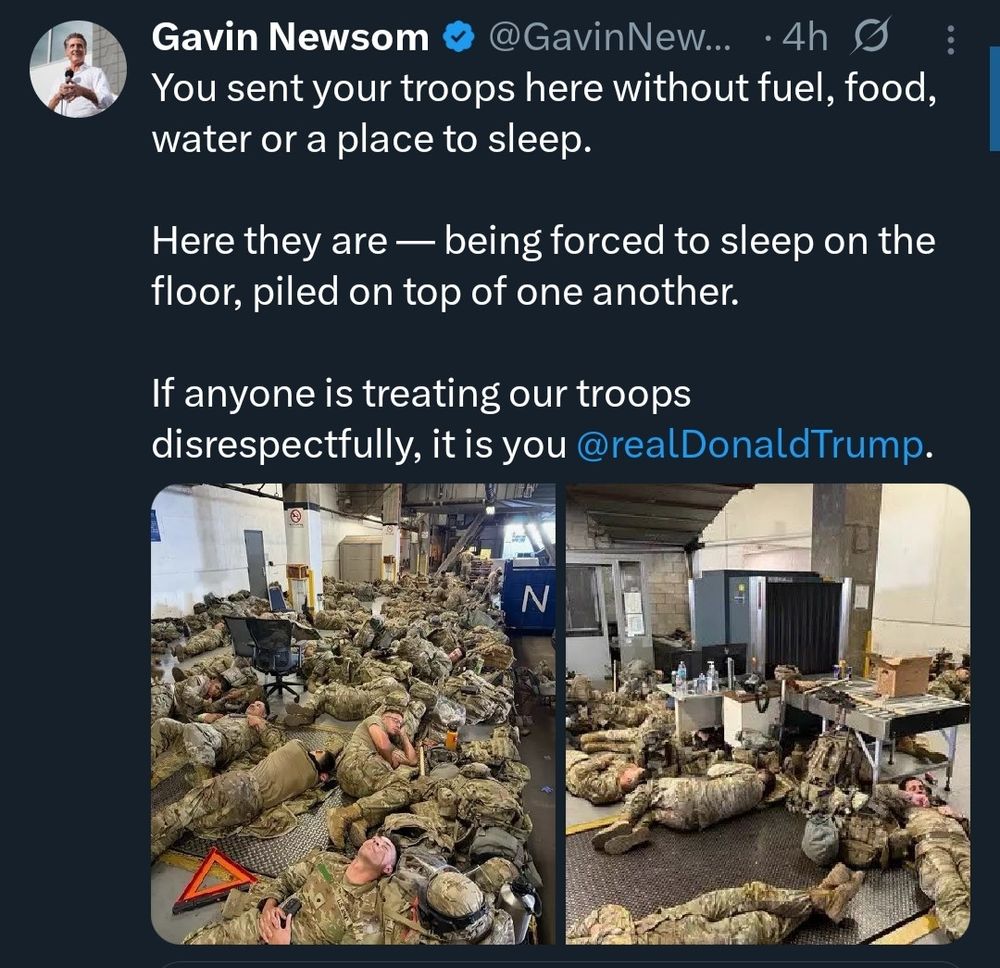1000x968 pixels.
Task: Tap the orange warning triangle in the photo
Action: [216, 880]
